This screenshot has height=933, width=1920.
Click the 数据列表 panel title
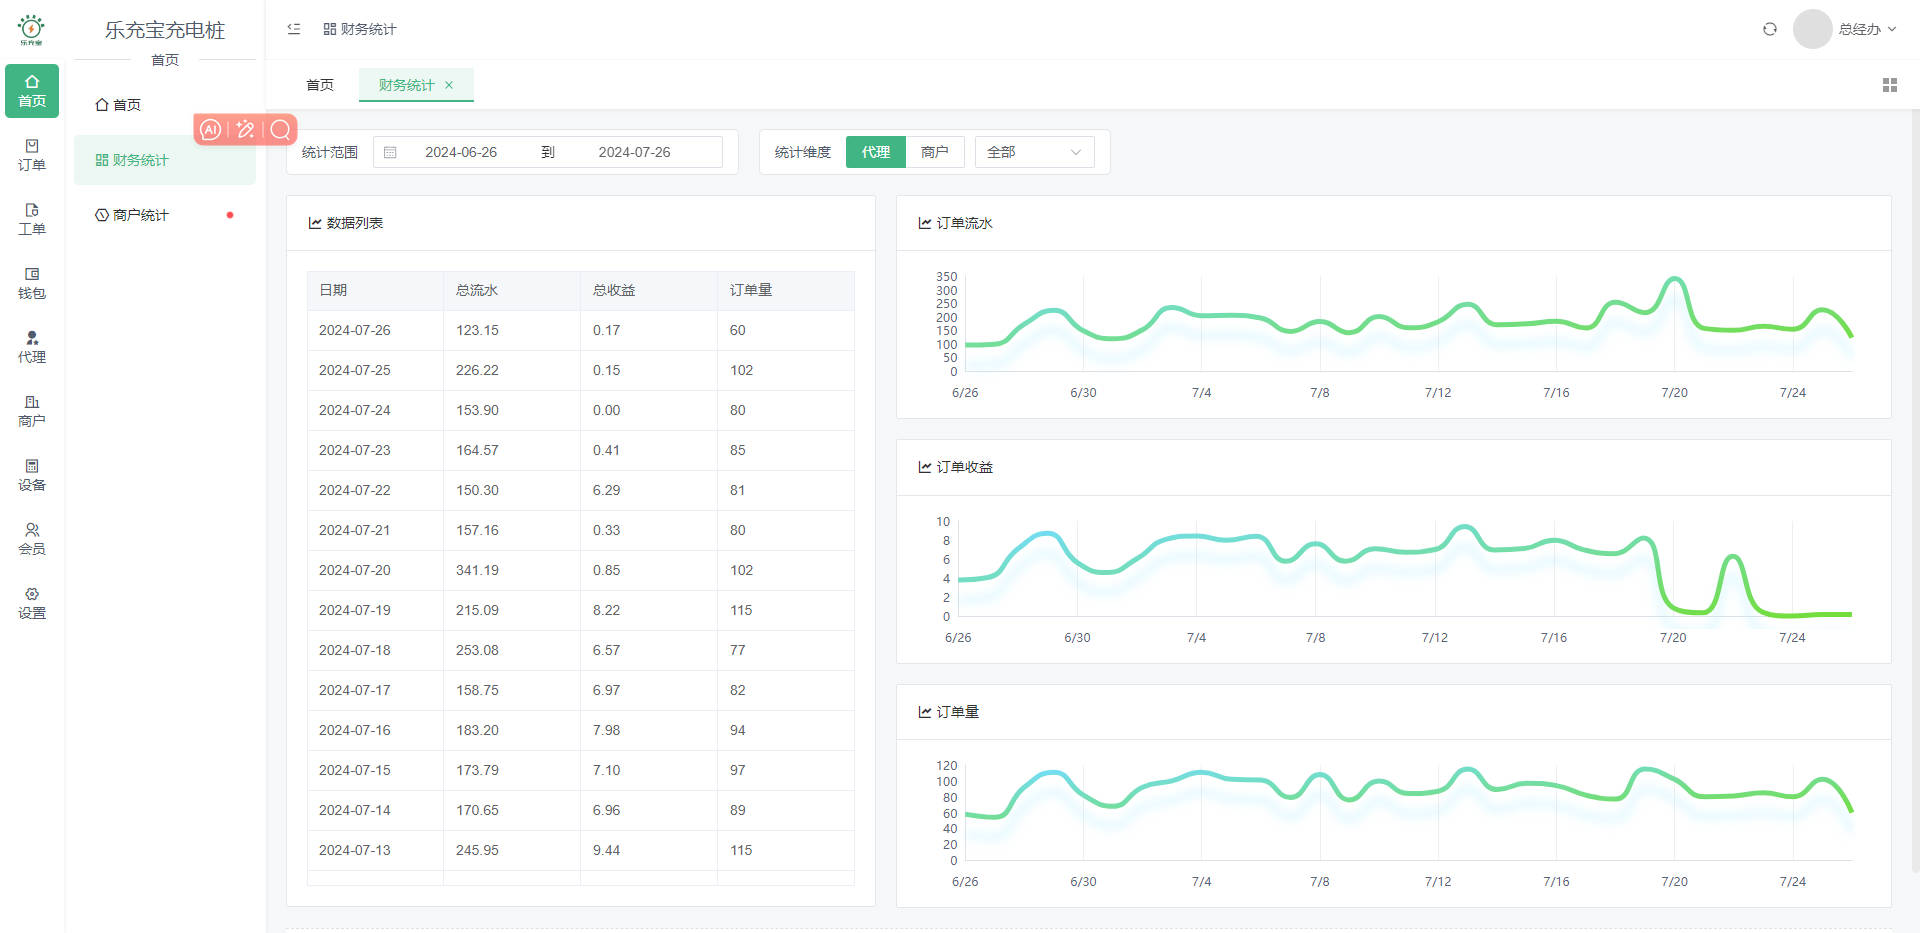[x=355, y=223]
